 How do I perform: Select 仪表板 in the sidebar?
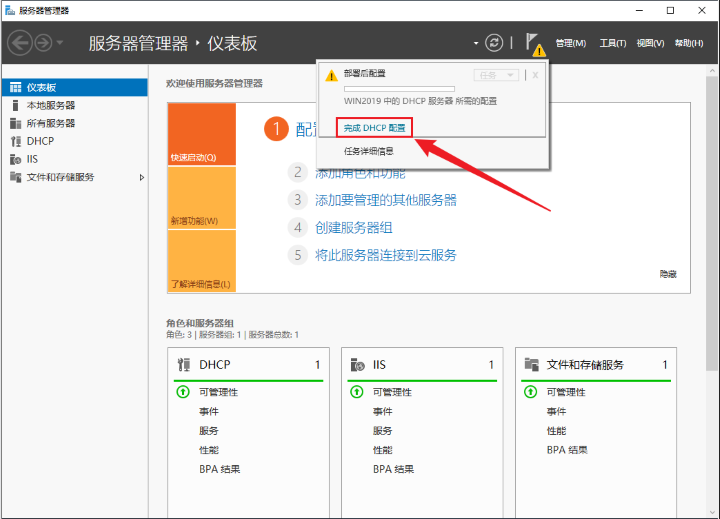75,87
